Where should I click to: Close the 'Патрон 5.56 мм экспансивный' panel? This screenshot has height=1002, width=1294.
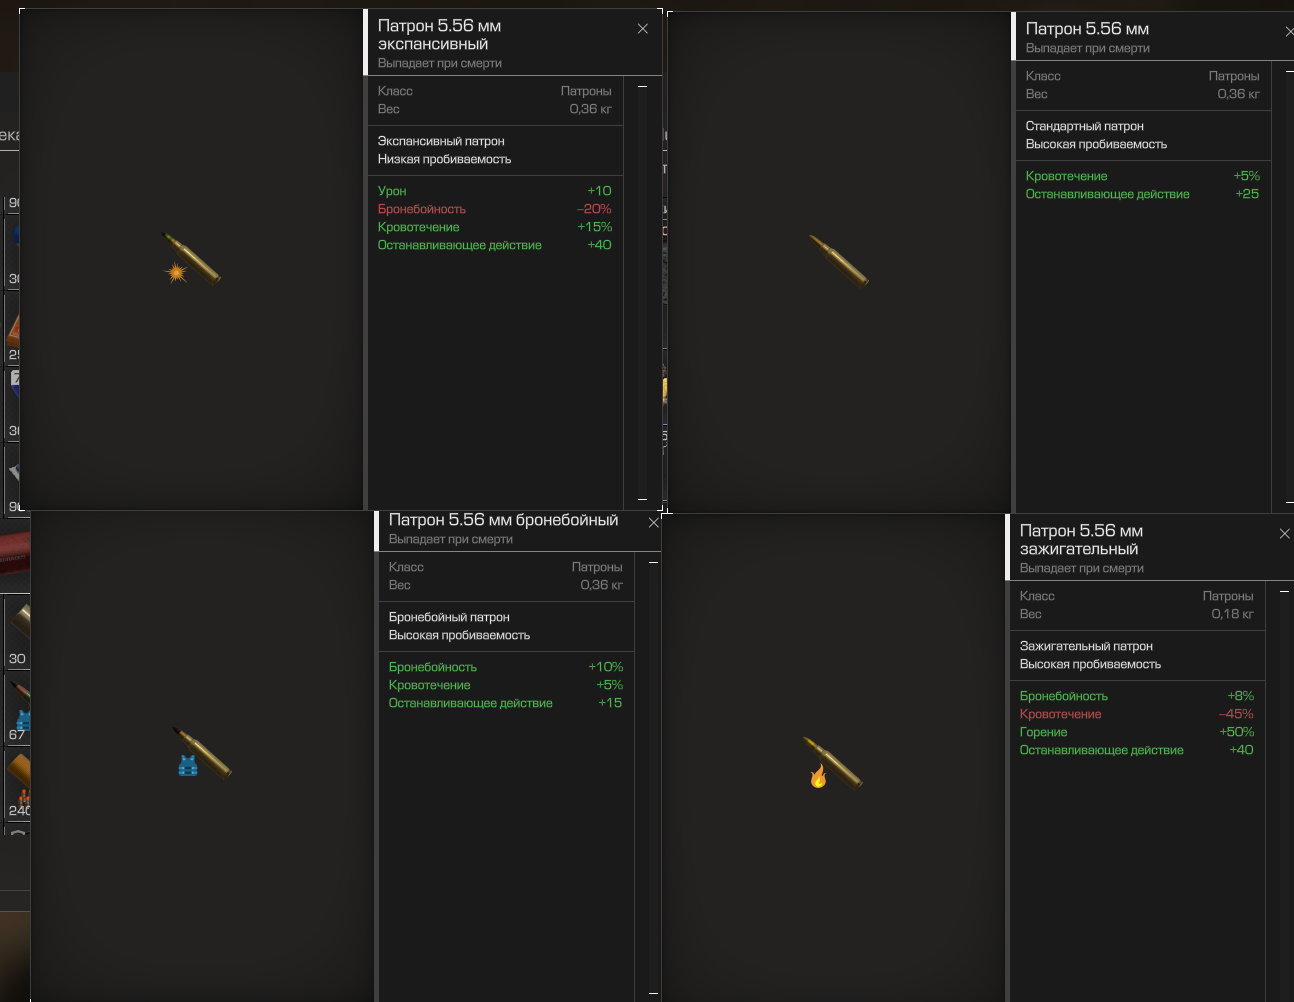point(643,29)
